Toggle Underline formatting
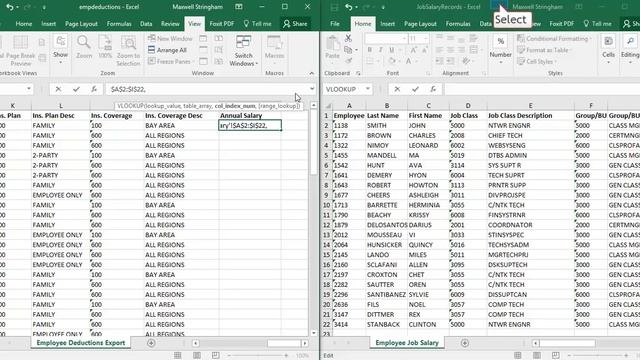This screenshot has width=640, height=360. point(392,50)
